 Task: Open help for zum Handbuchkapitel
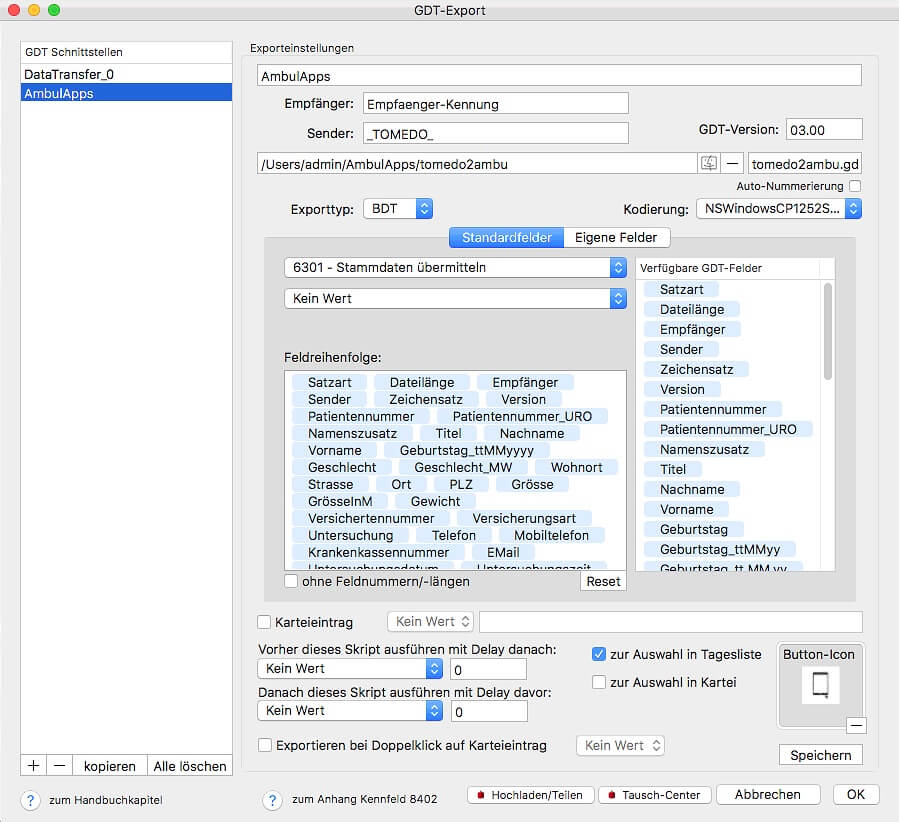[x=30, y=800]
